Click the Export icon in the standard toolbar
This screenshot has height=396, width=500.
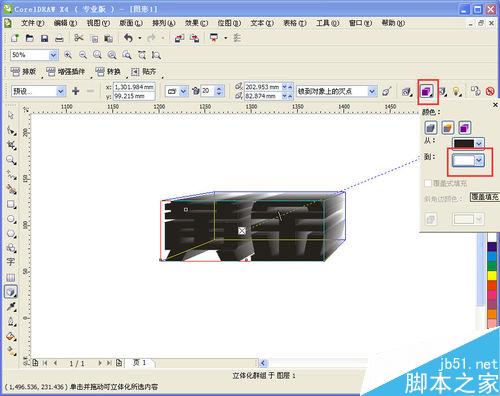point(194,38)
